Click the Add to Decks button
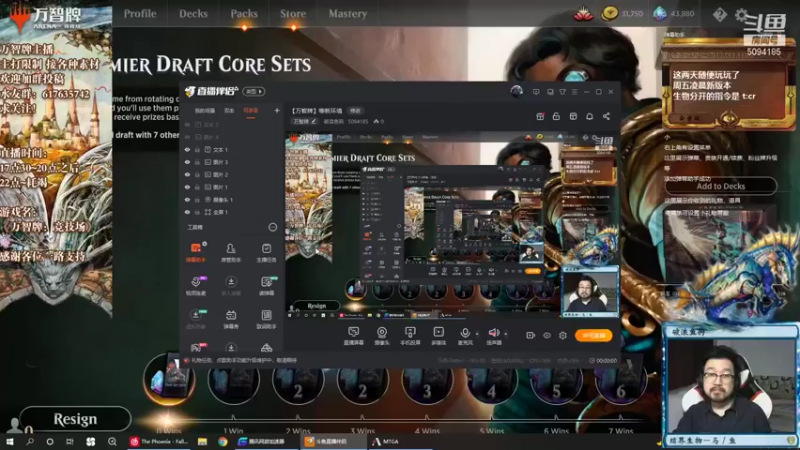800x450 pixels. (720, 186)
